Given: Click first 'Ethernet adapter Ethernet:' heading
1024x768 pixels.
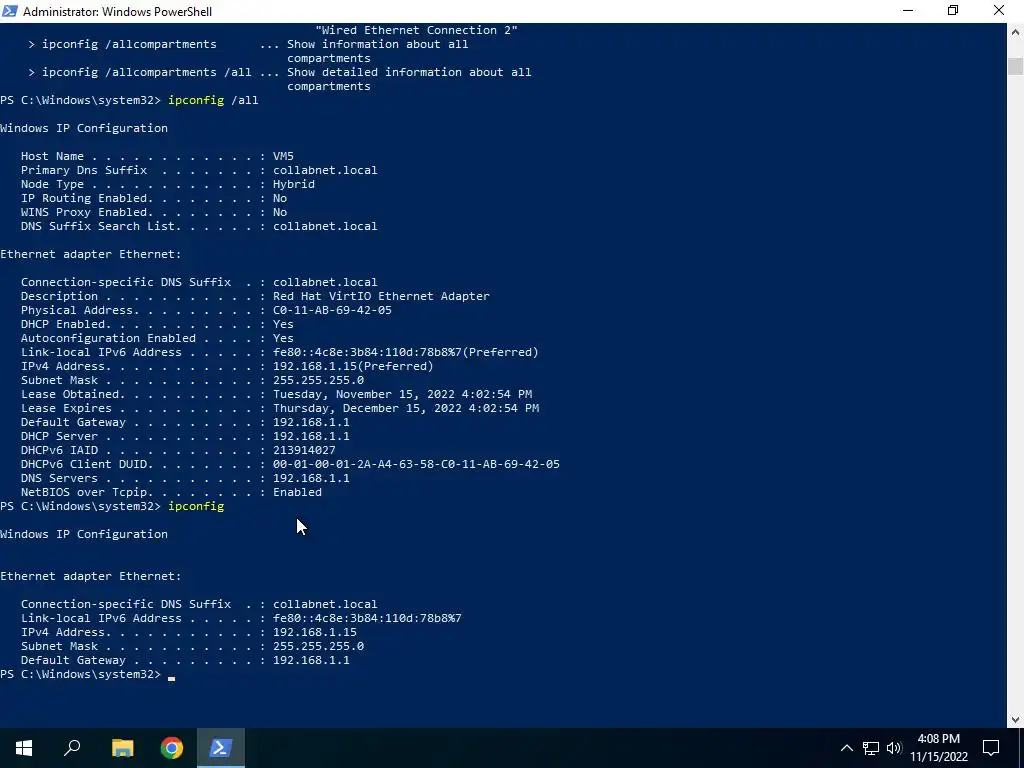Looking at the screenshot, I should pyautogui.click(x=91, y=254).
